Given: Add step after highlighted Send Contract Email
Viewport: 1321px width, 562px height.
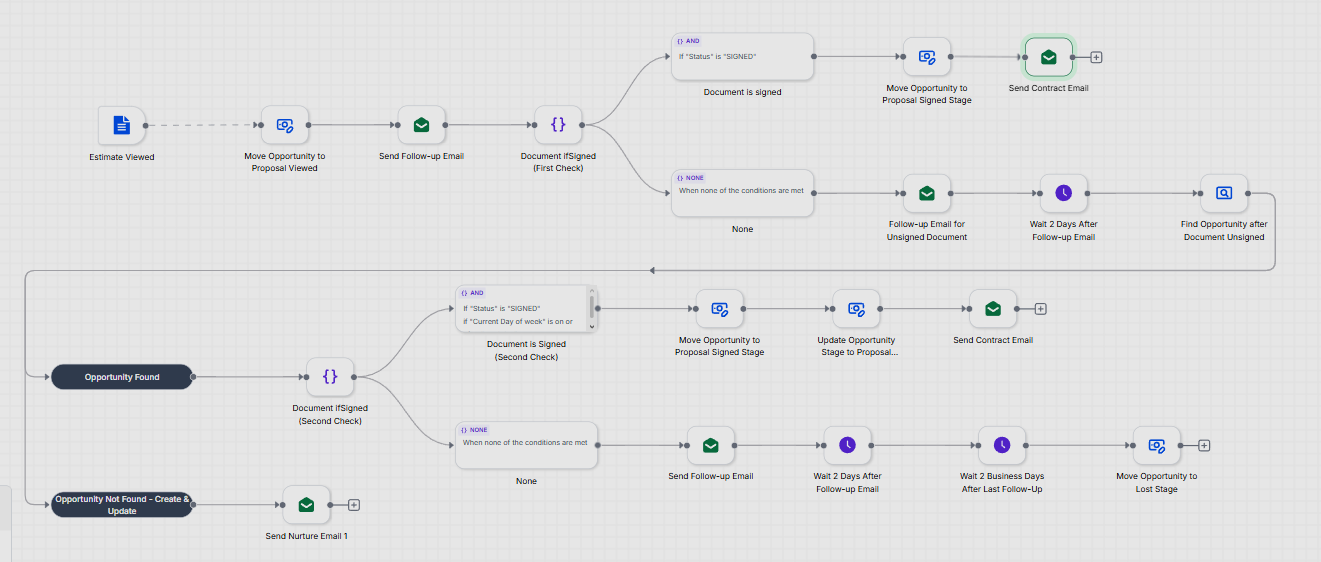Looking at the screenshot, I should [1096, 57].
